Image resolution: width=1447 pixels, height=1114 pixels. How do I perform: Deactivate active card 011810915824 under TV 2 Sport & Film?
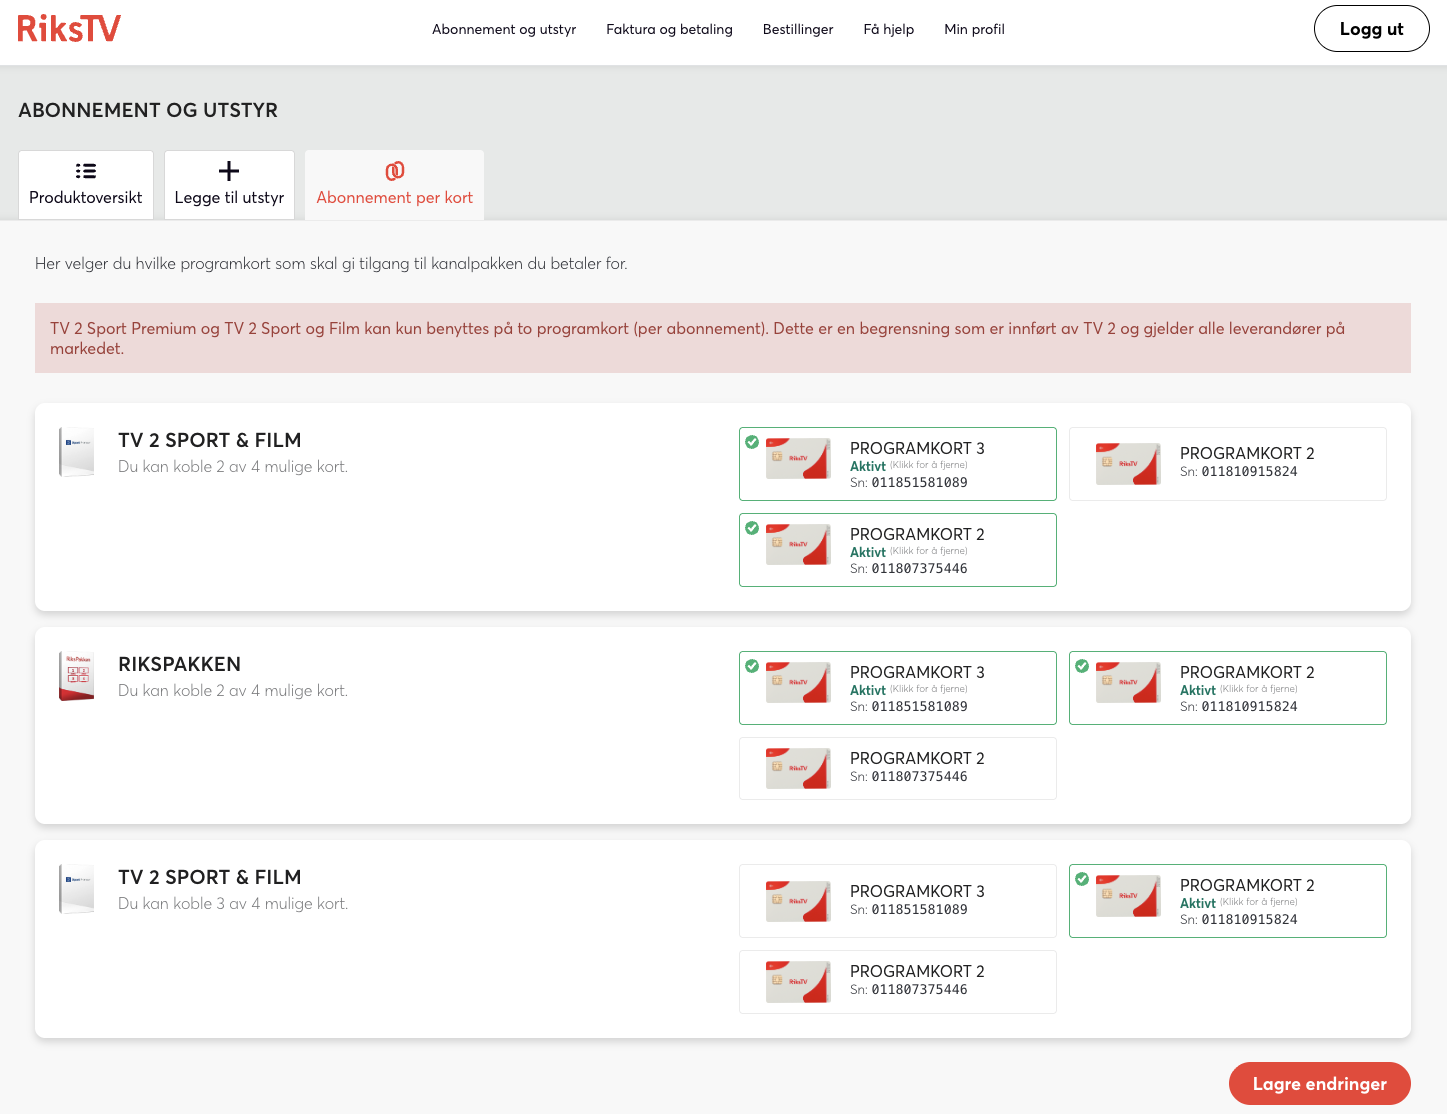(x=1228, y=901)
